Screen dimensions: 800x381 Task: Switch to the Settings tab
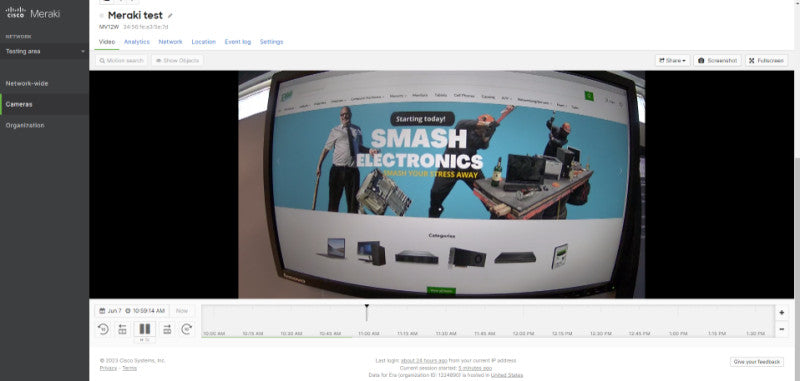271,42
